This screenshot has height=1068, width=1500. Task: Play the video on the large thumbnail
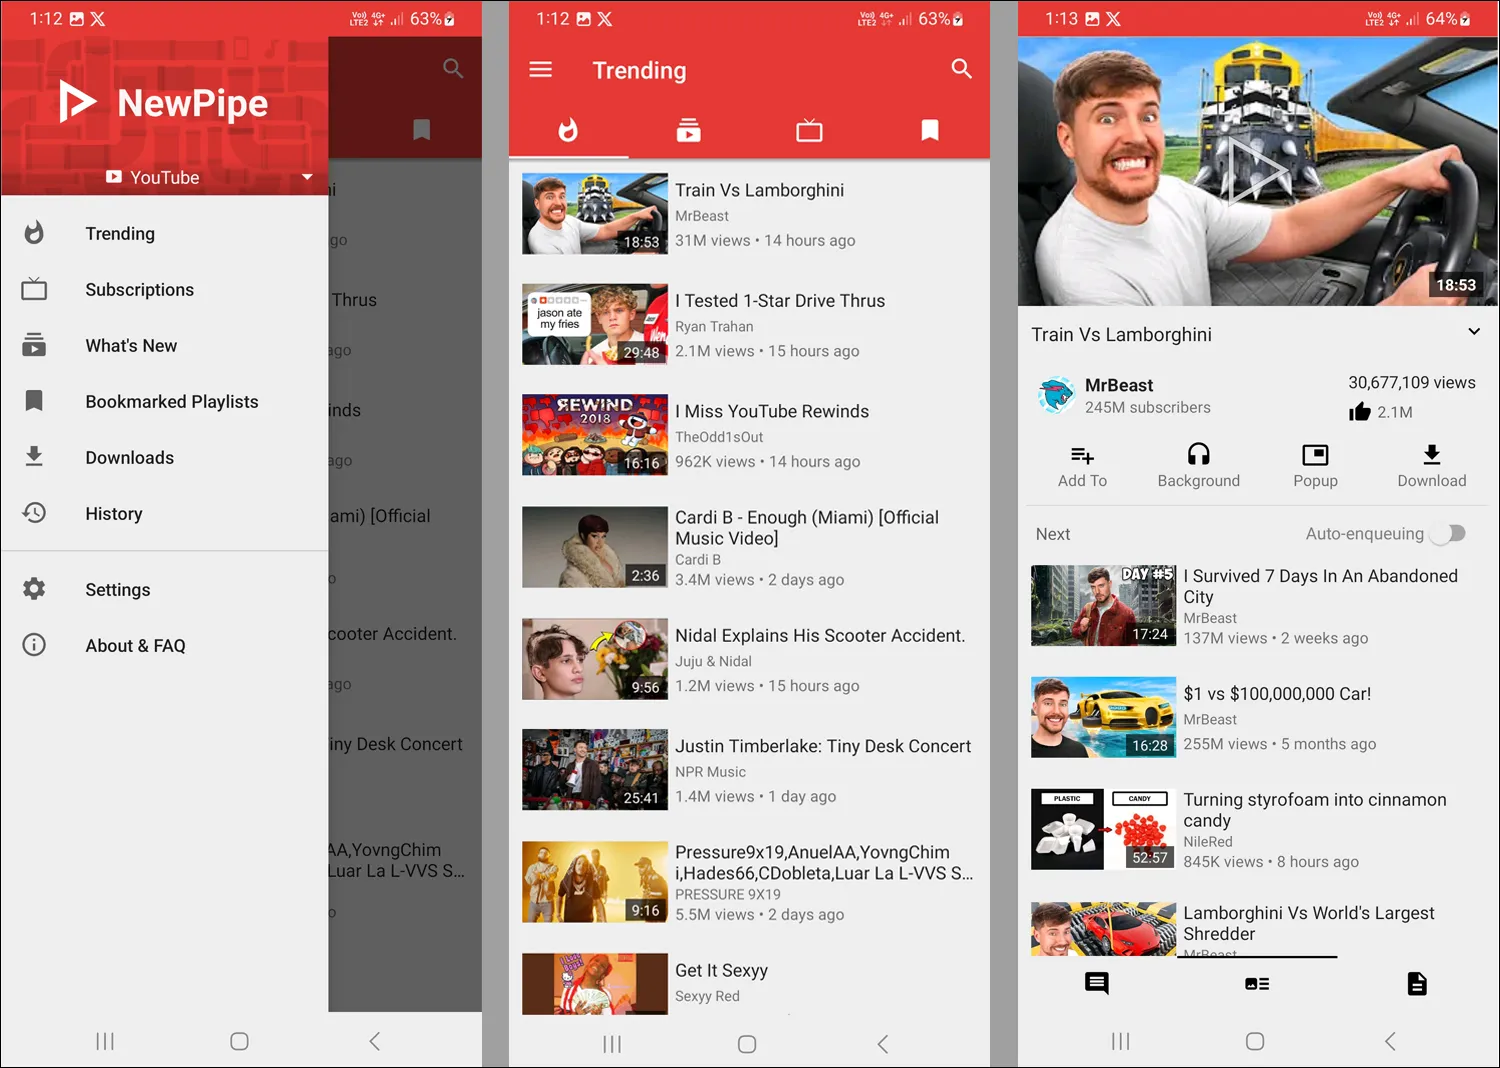click(1257, 172)
